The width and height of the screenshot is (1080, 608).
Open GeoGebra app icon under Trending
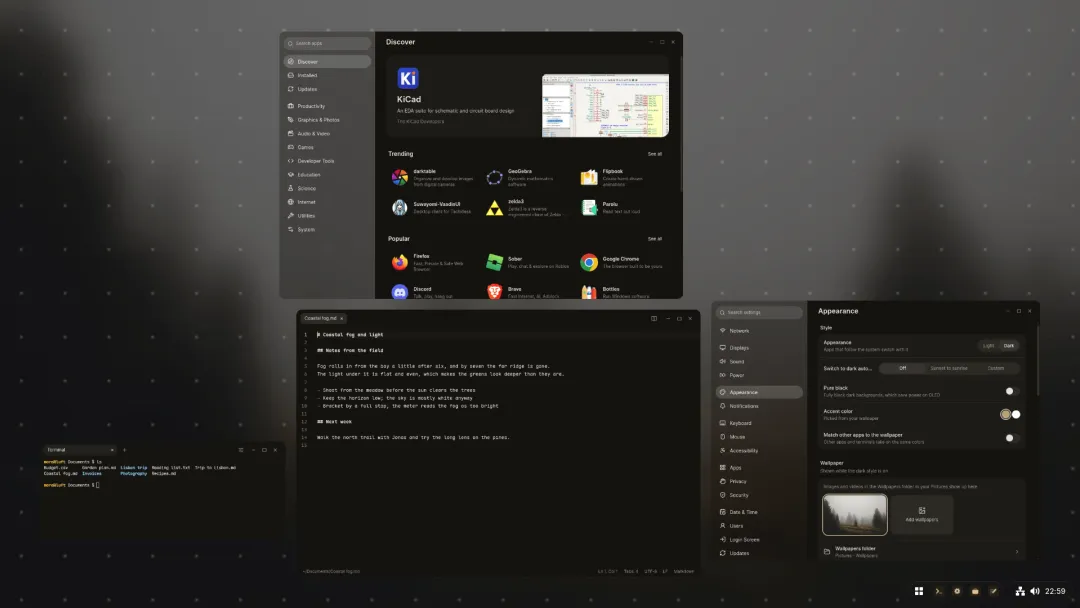click(x=494, y=178)
